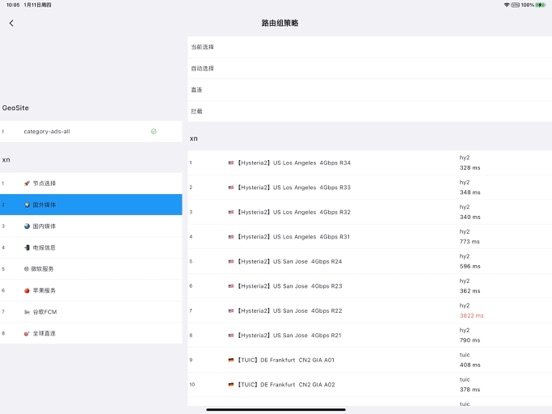Open the 节点选择 rocket group
552x414 pixels.
[91, 183]
